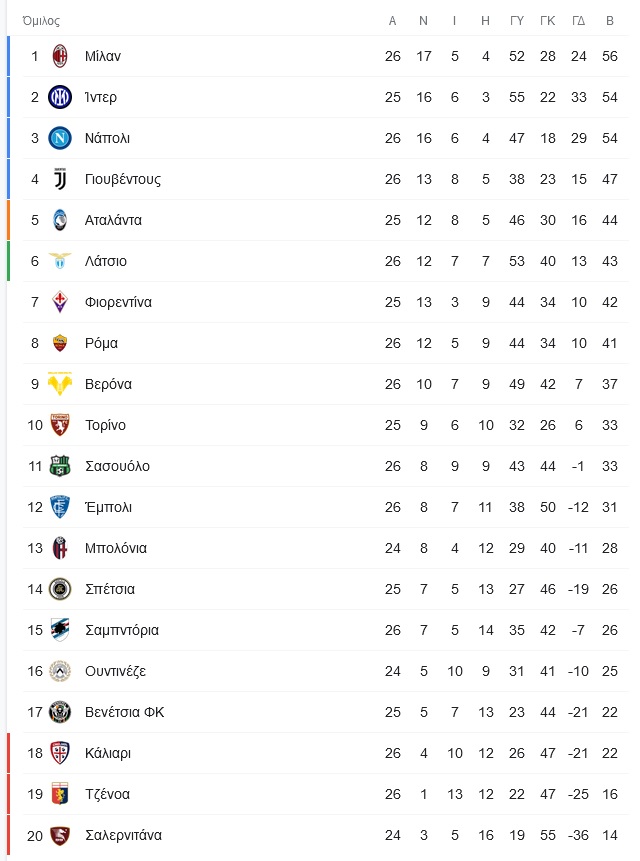The width and height of the screenshot is (640, 861).
Task: Click the Verona yellow logo
Action: point(60,384)
